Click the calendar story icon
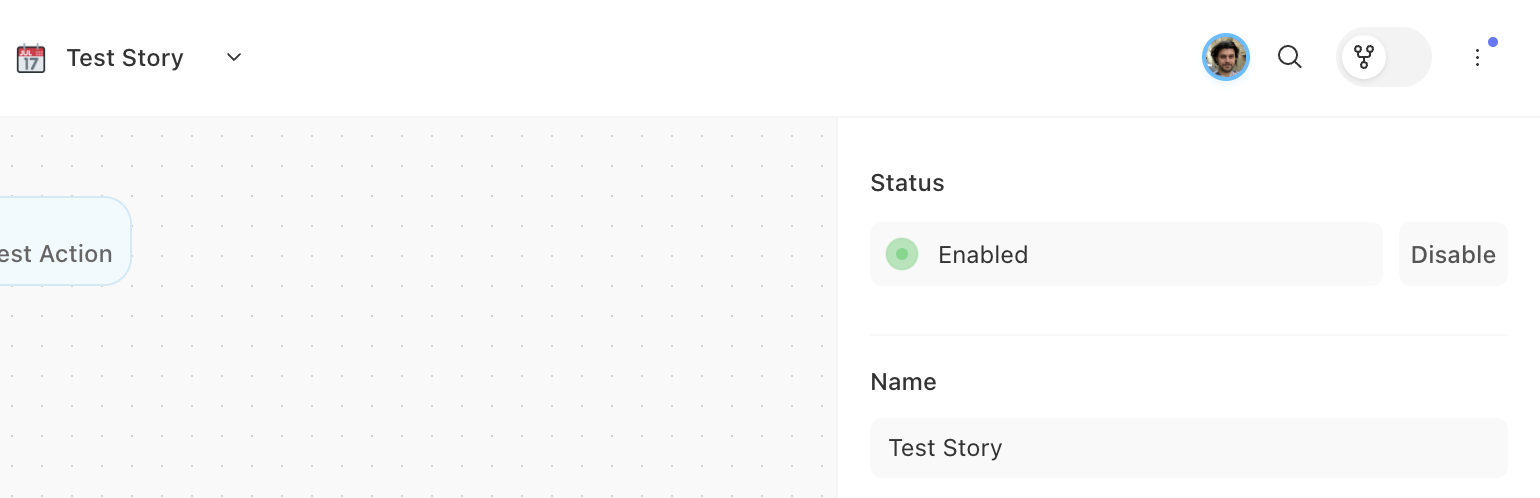The height and width of the screenshot is (498, 1540). [31, 58]
